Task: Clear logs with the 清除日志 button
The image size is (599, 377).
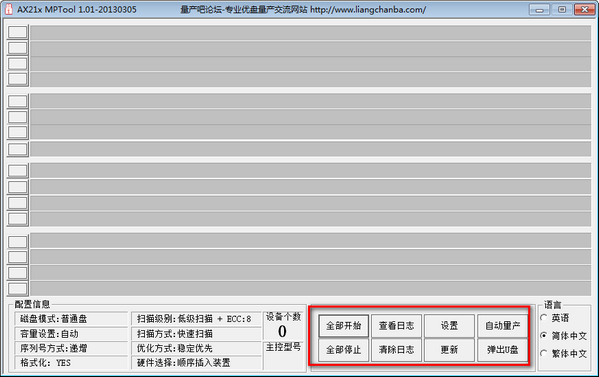Action: [396, 350]
